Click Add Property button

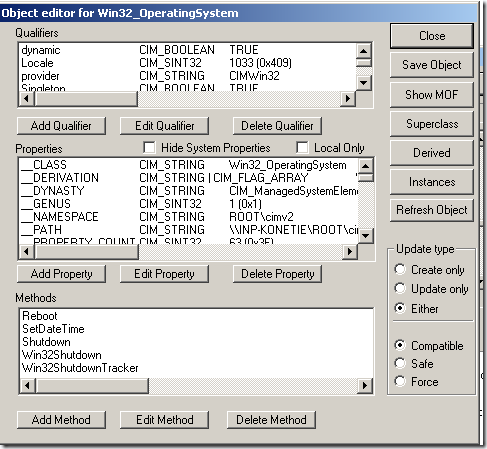[61, 274]
